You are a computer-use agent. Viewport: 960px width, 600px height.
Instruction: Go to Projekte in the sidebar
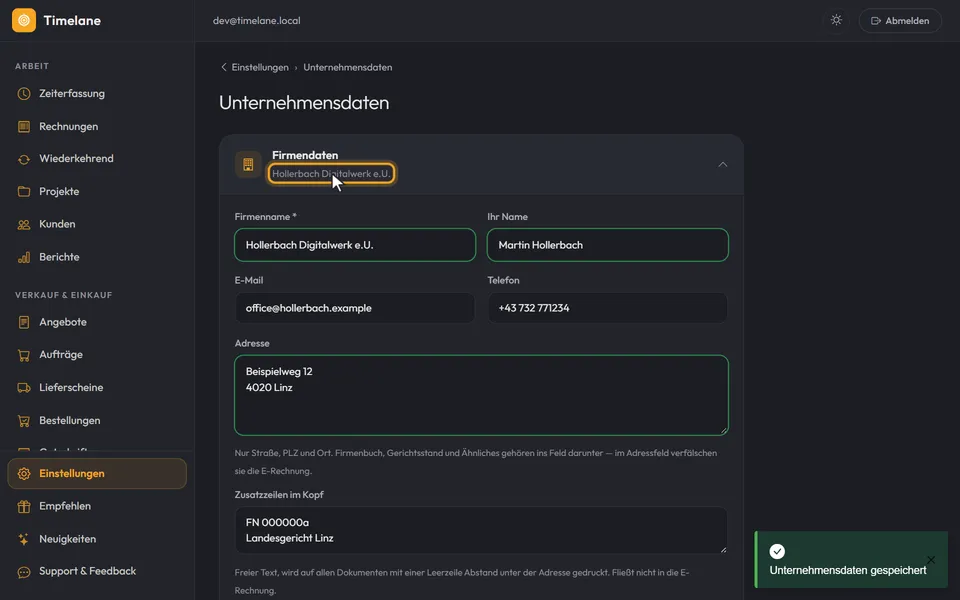[97, 192]
